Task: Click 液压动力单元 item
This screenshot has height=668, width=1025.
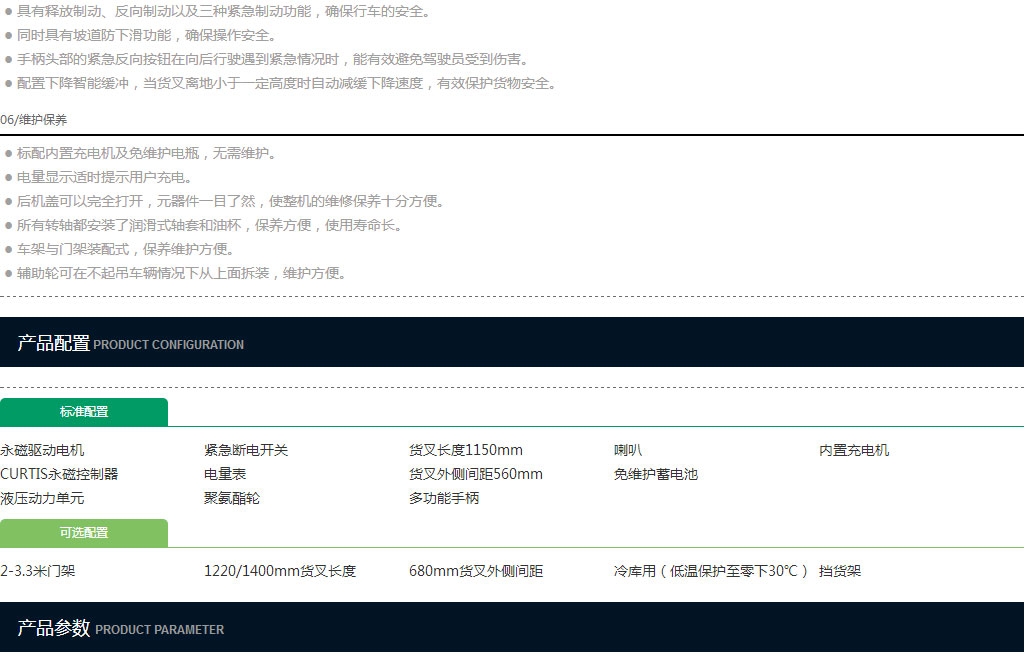Action: 42,499
